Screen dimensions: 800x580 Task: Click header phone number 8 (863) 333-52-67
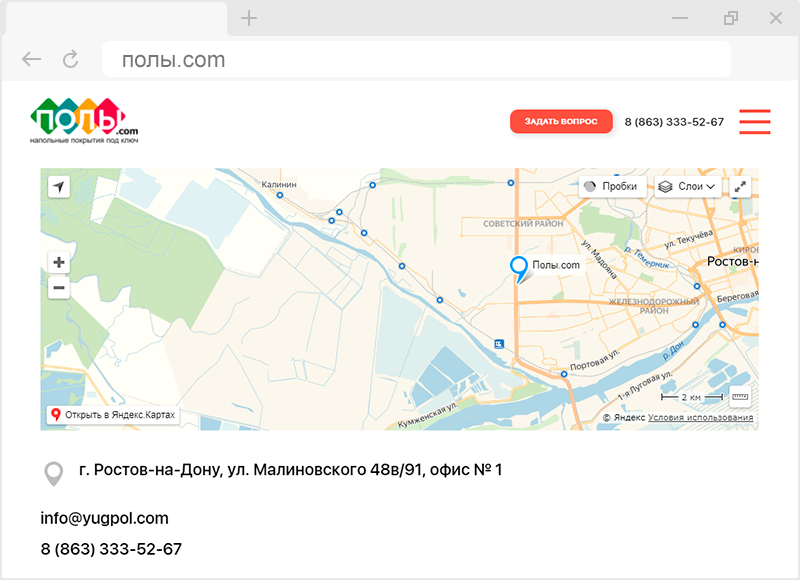[x=674, y=122]
